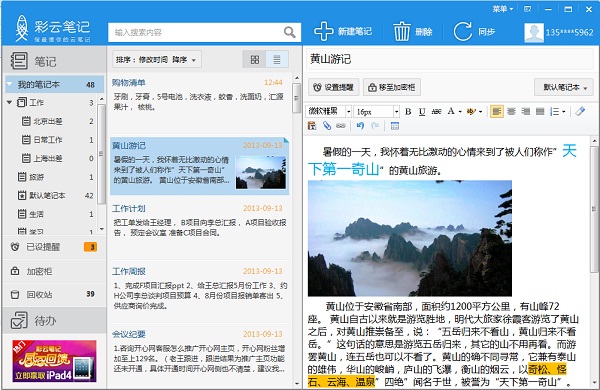Click the 设置提醒 reminder button
Viewport: 600px width, 390px height.
(333, 87)
